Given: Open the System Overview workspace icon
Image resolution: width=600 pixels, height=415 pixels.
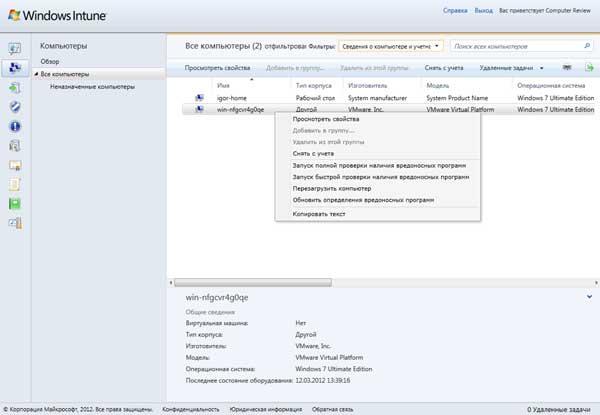Looking at the screenshot, I should (15, 49).
